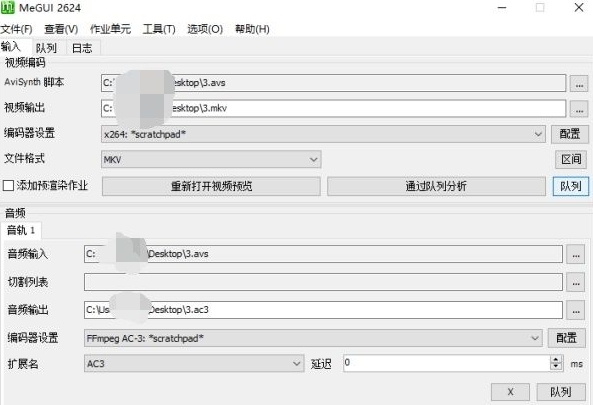
Task: Click the 区间 button
Action: [x=571, y=160]
